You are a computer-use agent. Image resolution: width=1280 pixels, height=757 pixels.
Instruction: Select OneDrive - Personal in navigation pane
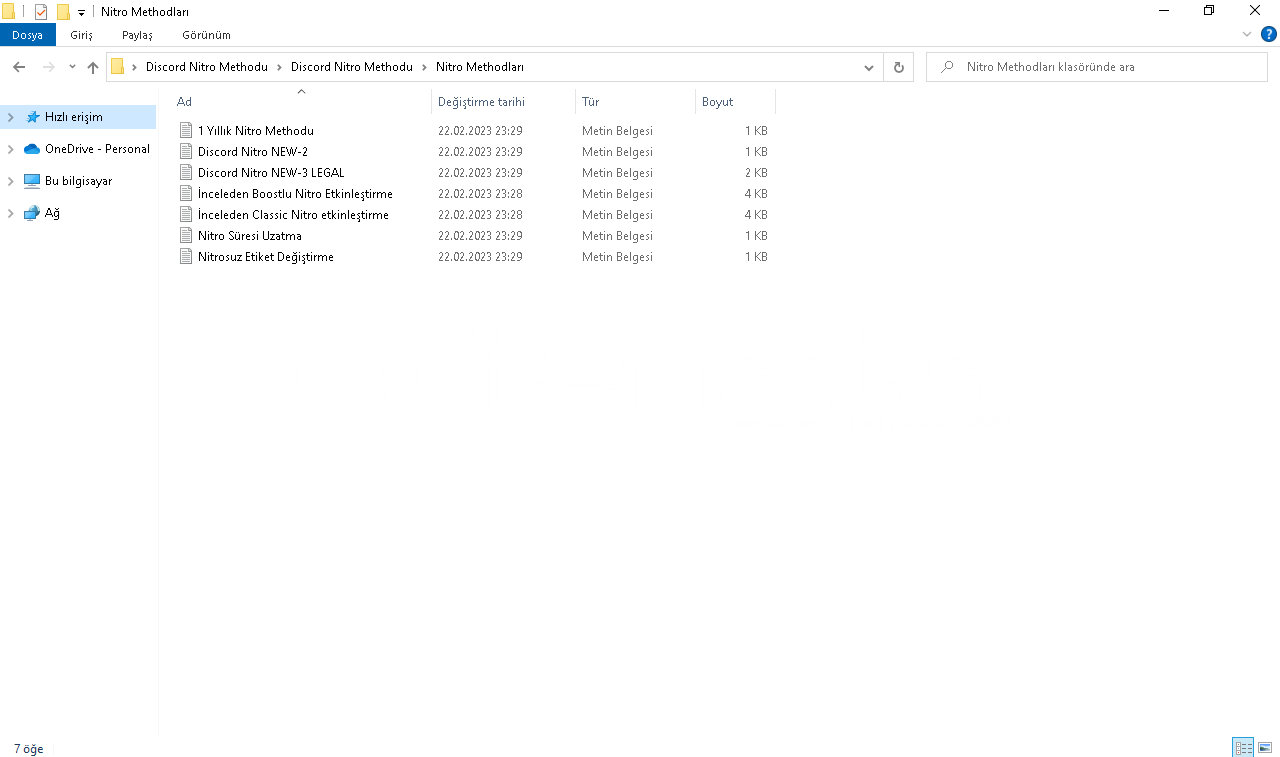(97, 149)
